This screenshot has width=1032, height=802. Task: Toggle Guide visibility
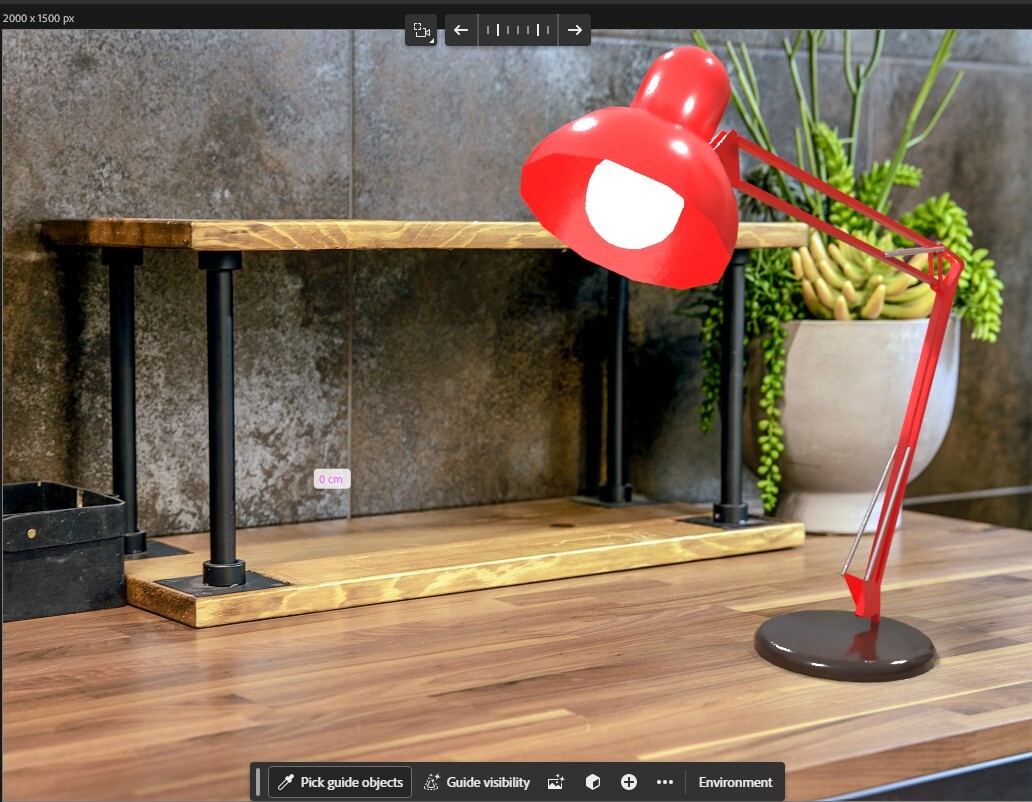pos(477,782)
